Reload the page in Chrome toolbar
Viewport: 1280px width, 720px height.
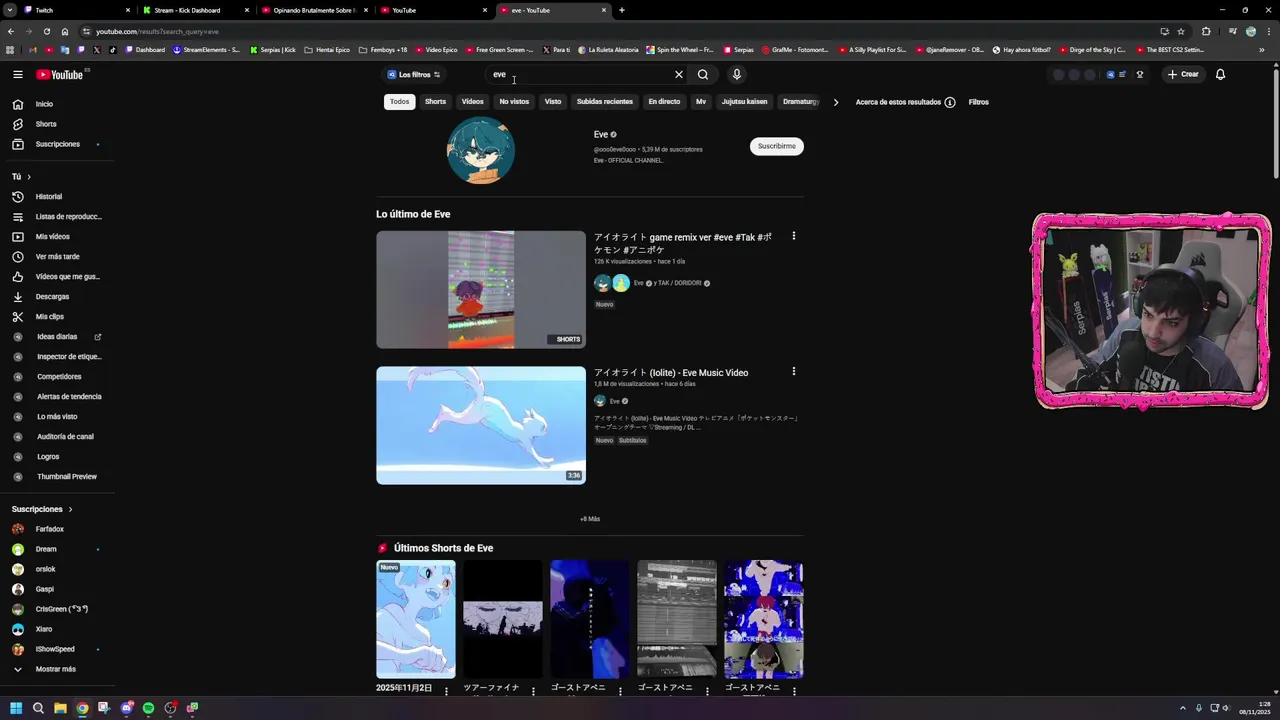click(x=47, y=31)
